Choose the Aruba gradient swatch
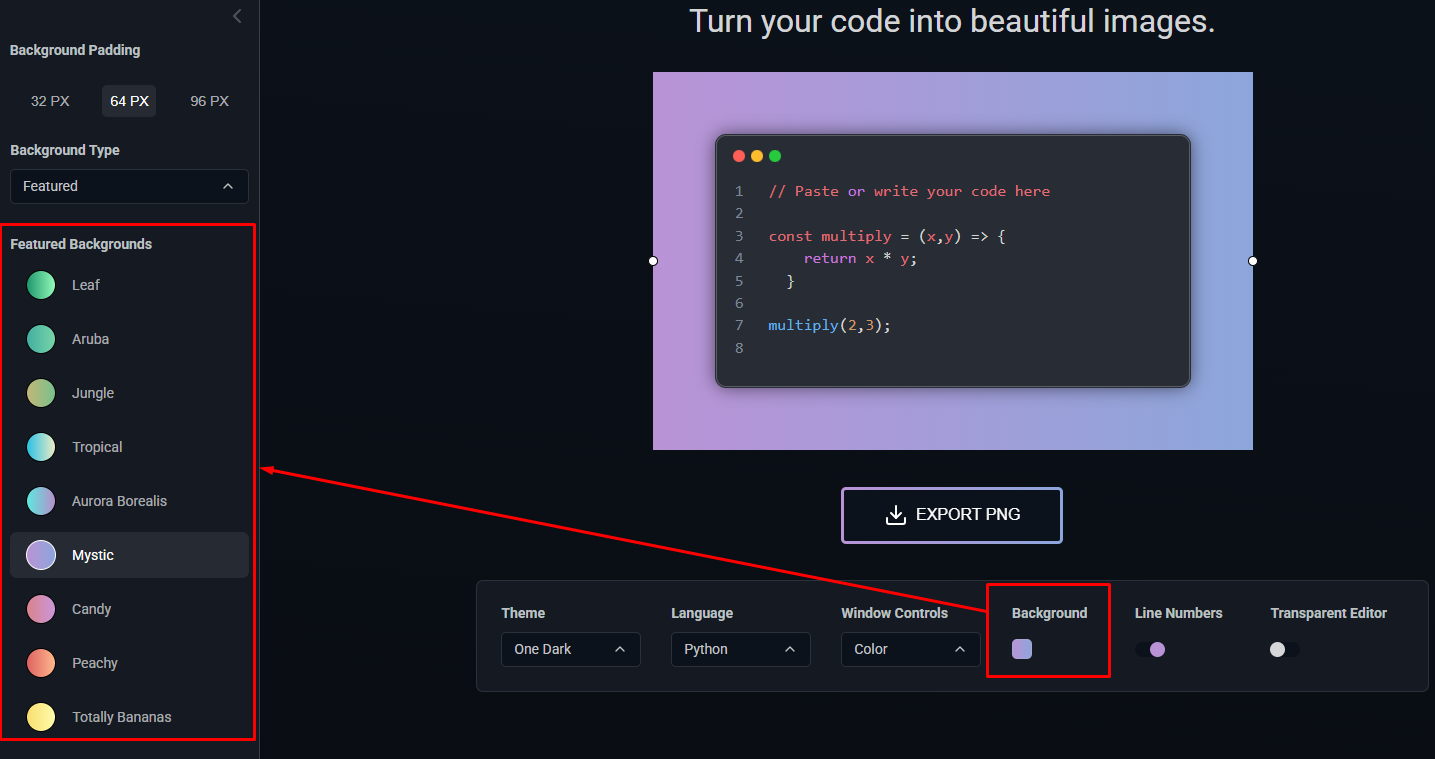 click(x=41, y=339)
